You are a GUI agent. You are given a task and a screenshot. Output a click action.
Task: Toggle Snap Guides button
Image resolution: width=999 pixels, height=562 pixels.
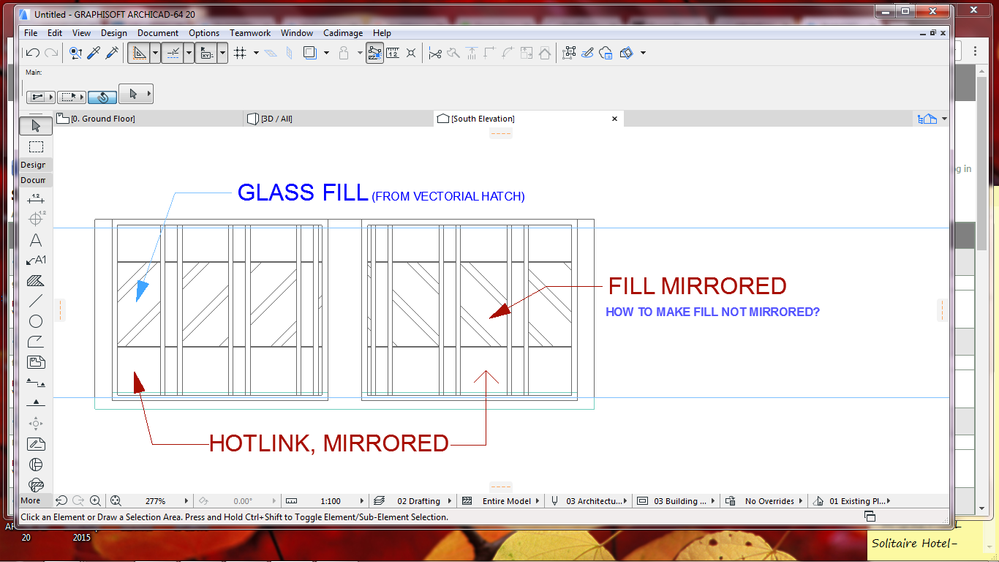coord(172,53)
